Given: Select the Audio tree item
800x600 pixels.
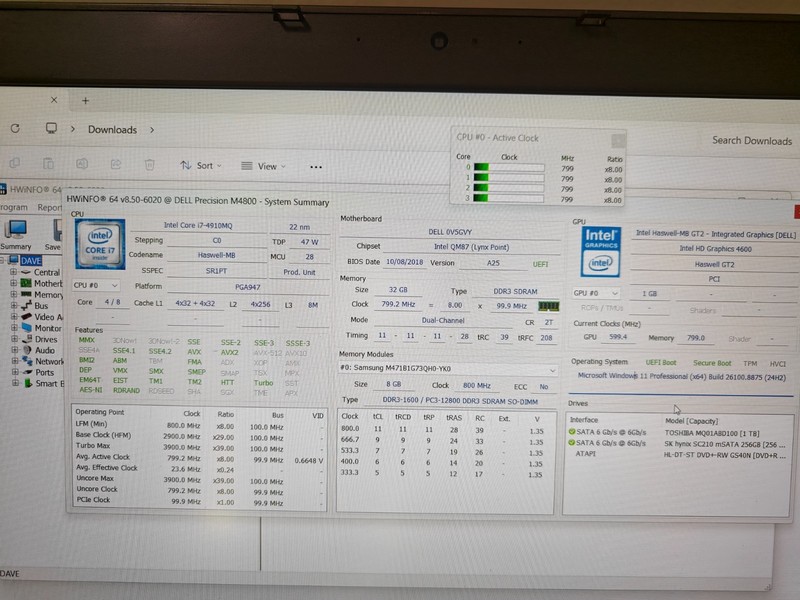Looking at the screenshot, I should coord(45,351).
